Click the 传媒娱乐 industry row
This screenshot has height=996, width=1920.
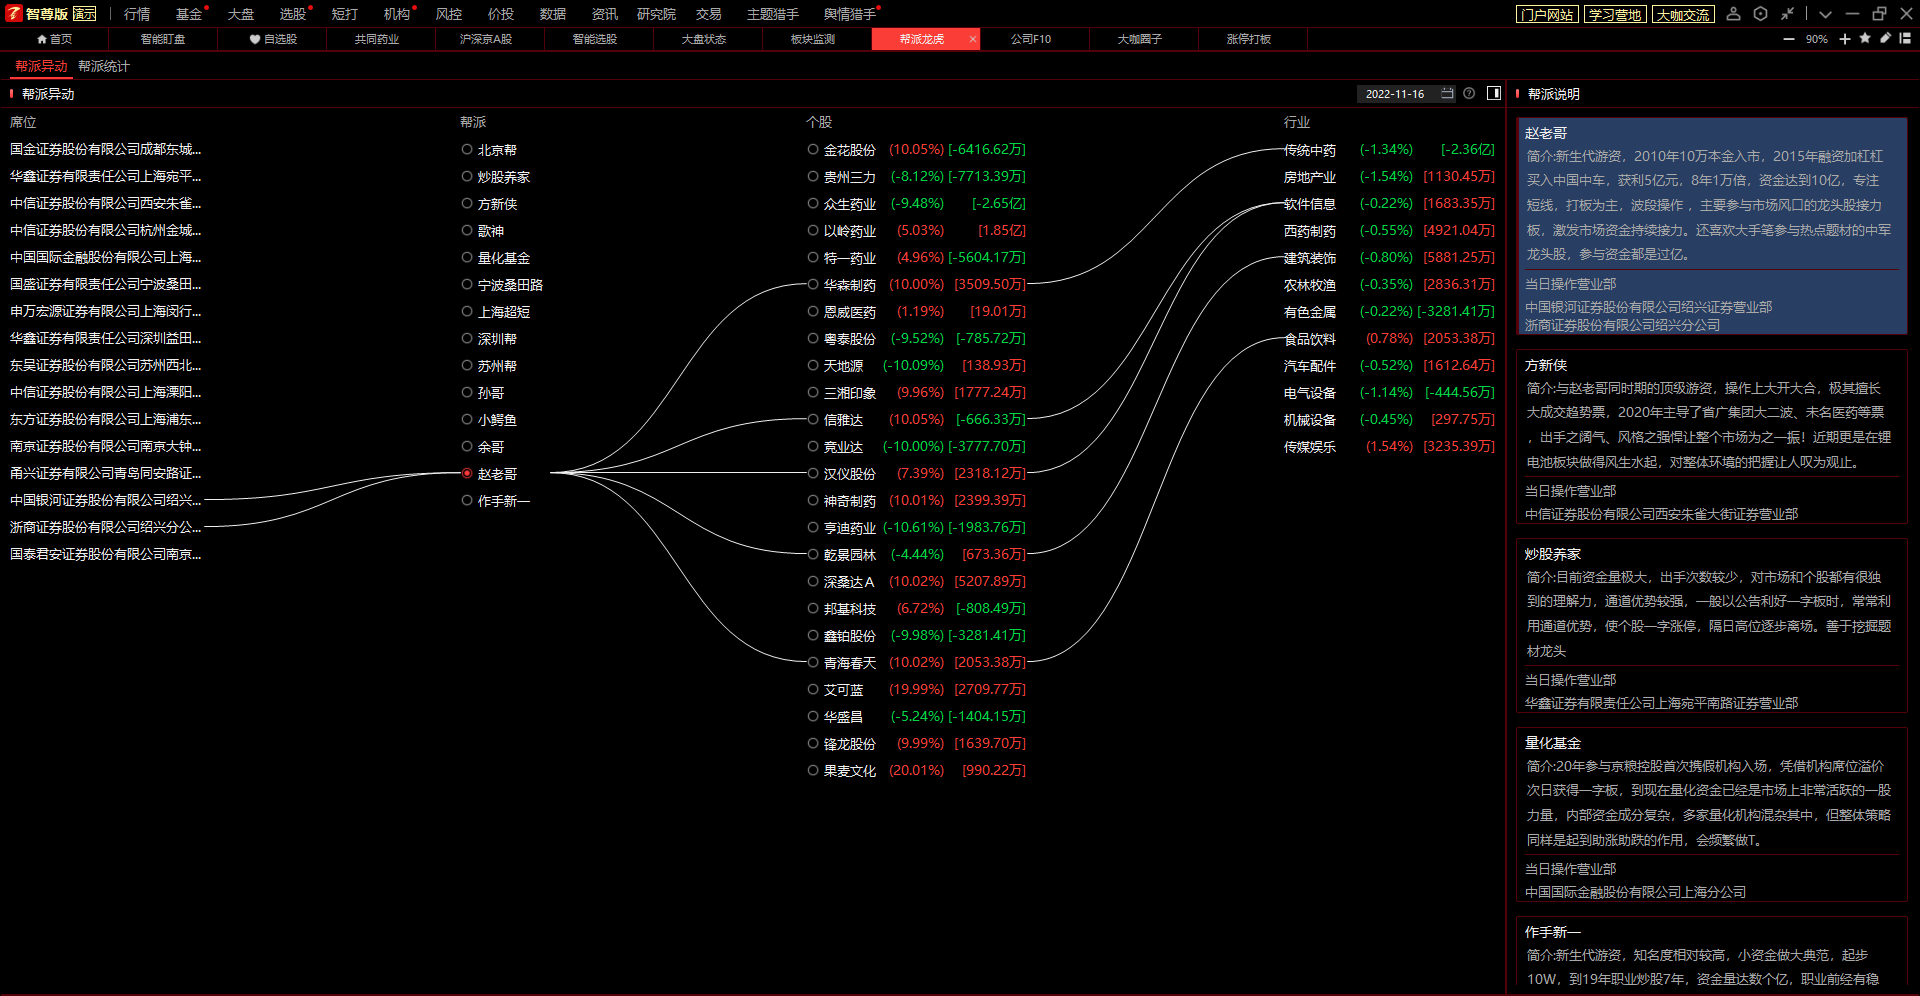point(1389,446)
